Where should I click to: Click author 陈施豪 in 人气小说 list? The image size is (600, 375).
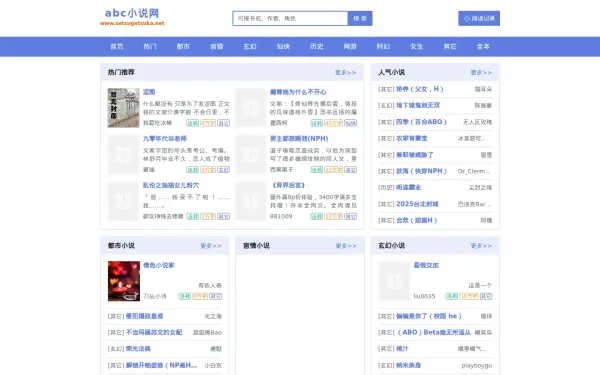[x=483, y=105]
